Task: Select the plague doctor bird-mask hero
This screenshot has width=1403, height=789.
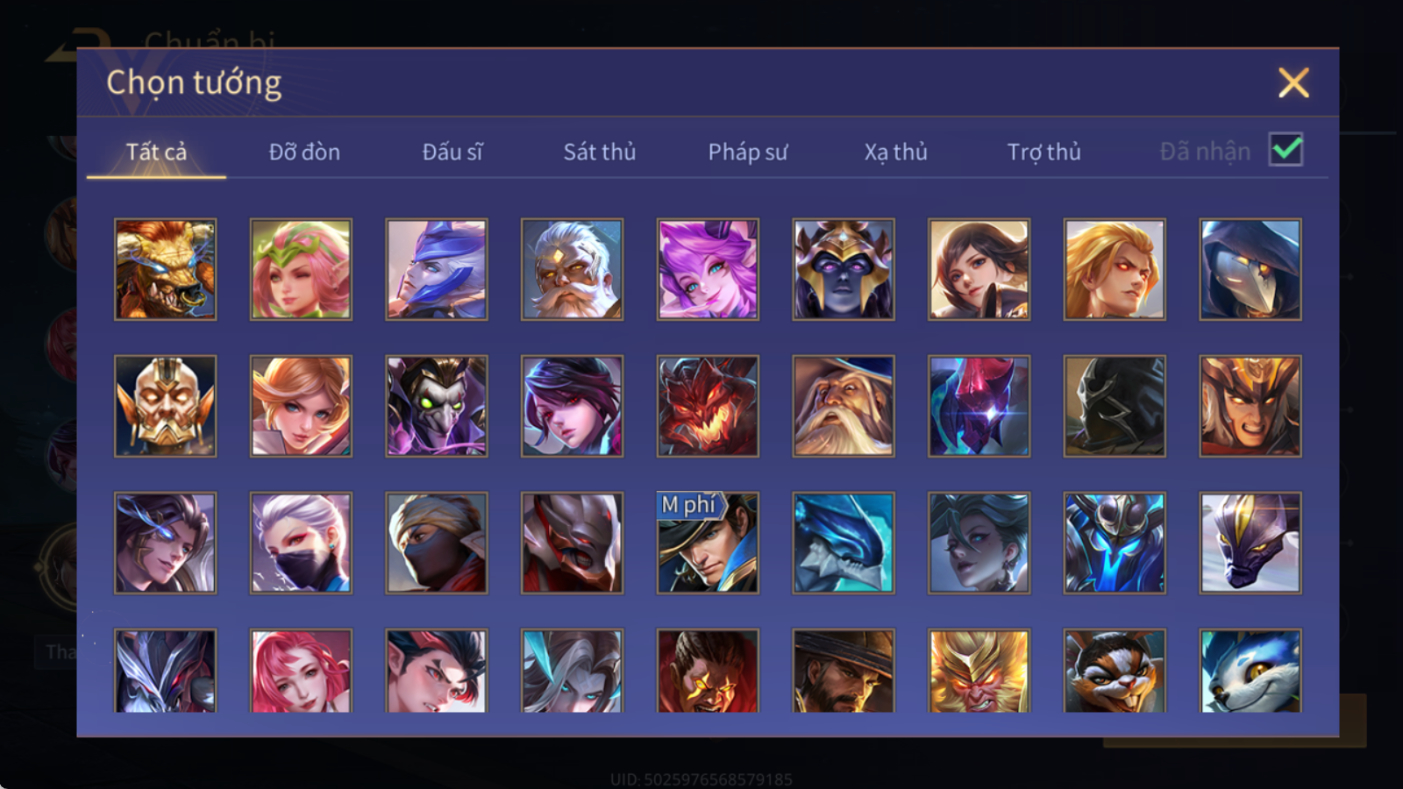Action: pos(1251,270)
